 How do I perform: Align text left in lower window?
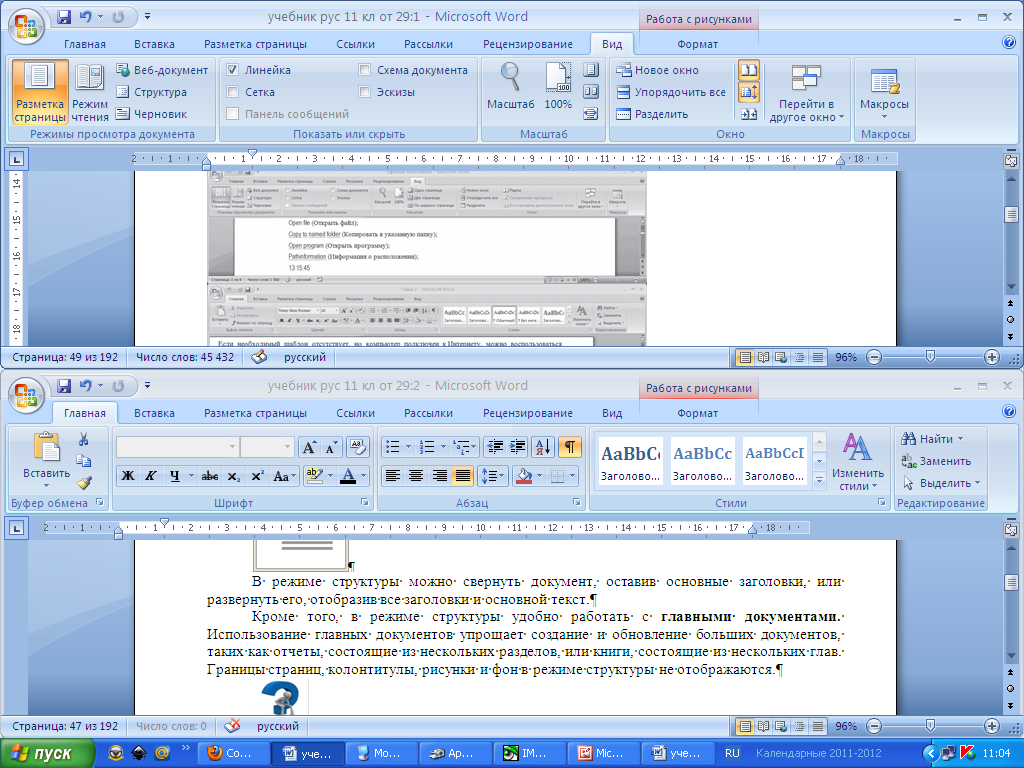pyautogui.click(x=392, y=476)
